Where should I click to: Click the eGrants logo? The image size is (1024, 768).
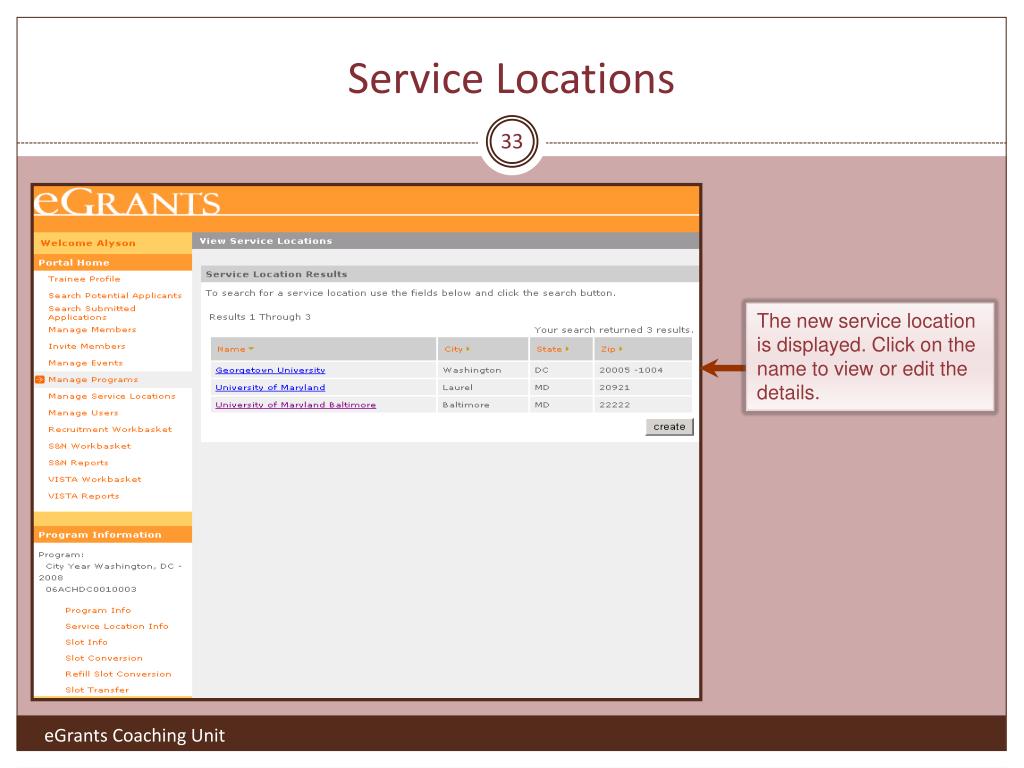click(x=127, y=202)
